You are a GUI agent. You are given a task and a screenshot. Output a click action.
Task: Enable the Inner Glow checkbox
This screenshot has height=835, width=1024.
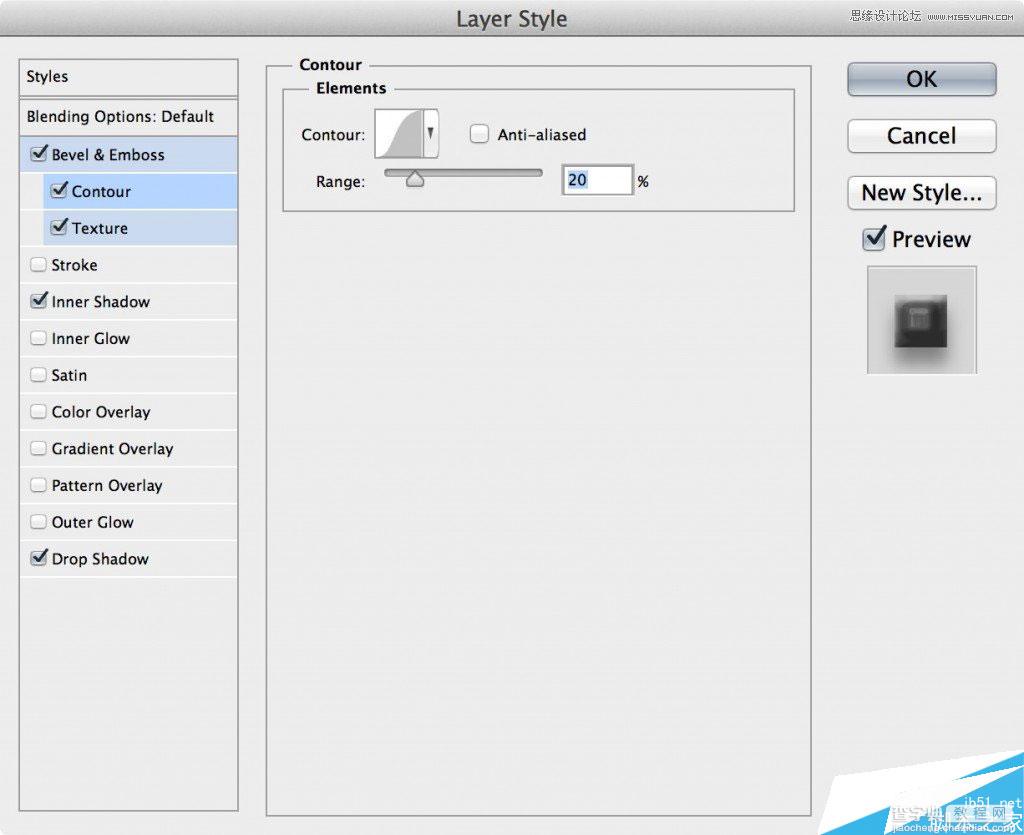click(39, 338)
